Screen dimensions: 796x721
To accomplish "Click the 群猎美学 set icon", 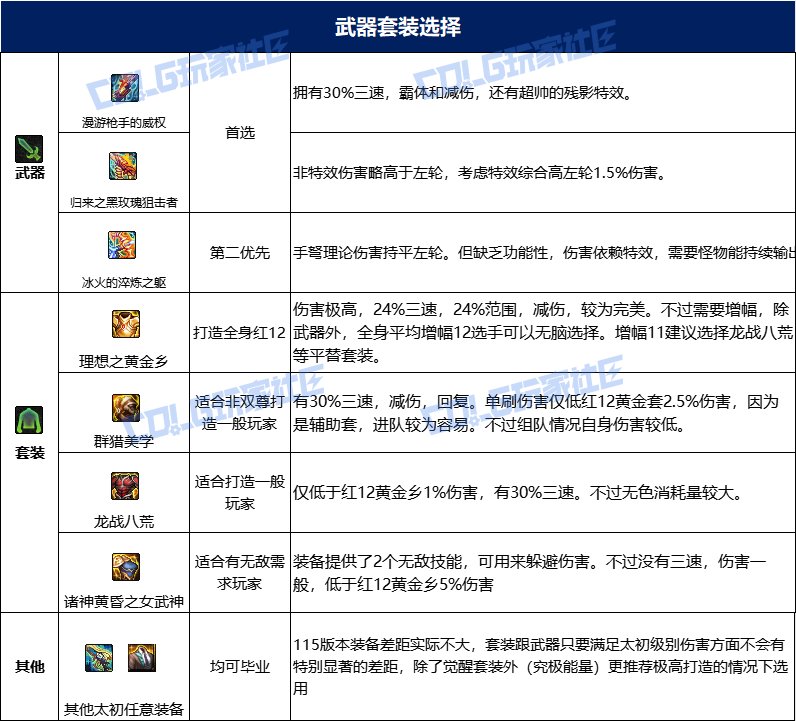I will click(x=124, y=407).
